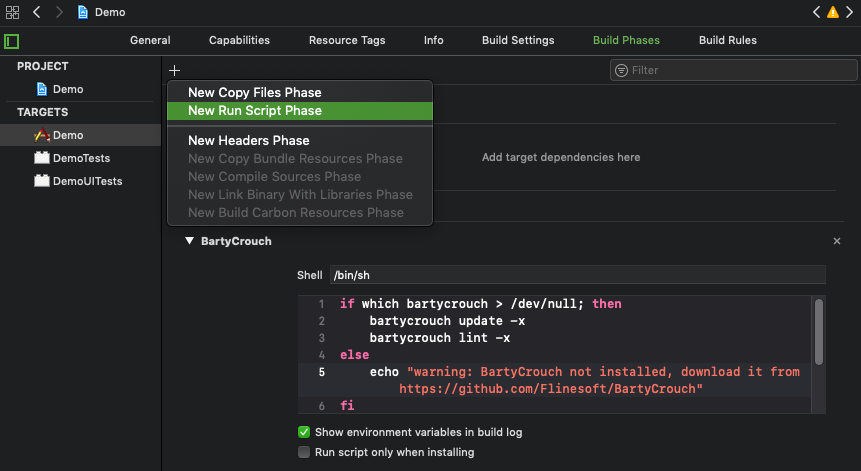
Task: Choose New Run Script Phase
Action: click(255, 111)
